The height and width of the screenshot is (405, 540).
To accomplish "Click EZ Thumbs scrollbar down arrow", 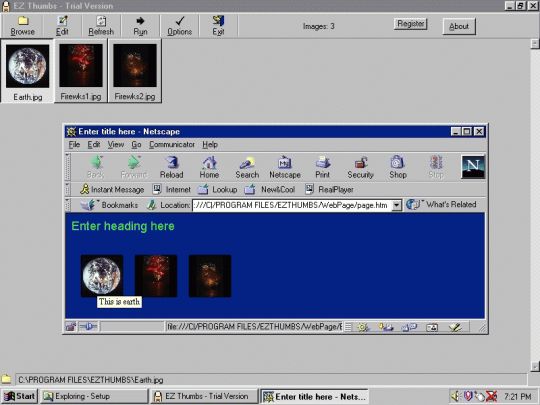I will tap(535, 366).
